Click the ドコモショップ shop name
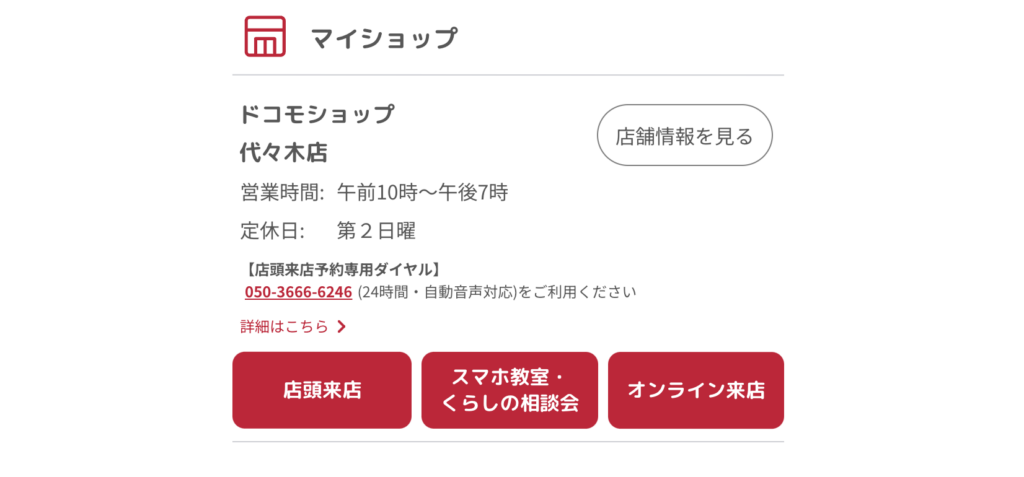The height and width of the screenshot is (477, 1024). [317, 114]
